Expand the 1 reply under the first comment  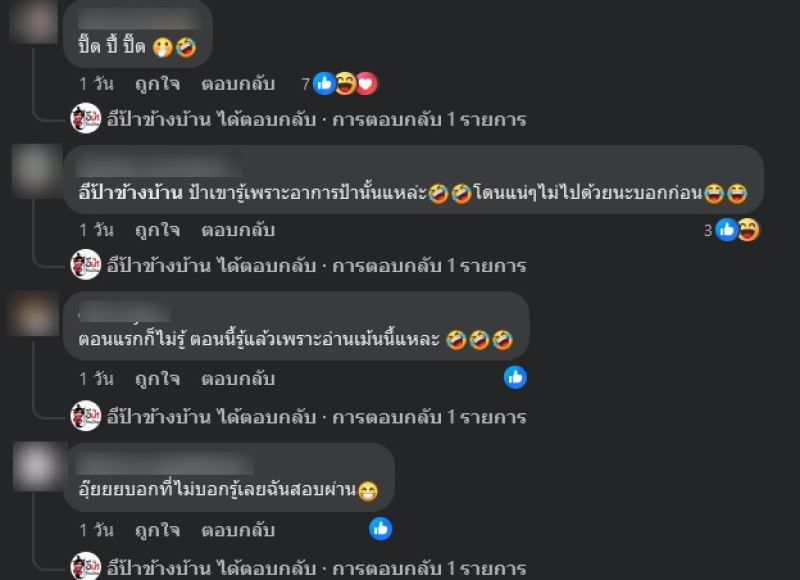(x=316, y=119)
